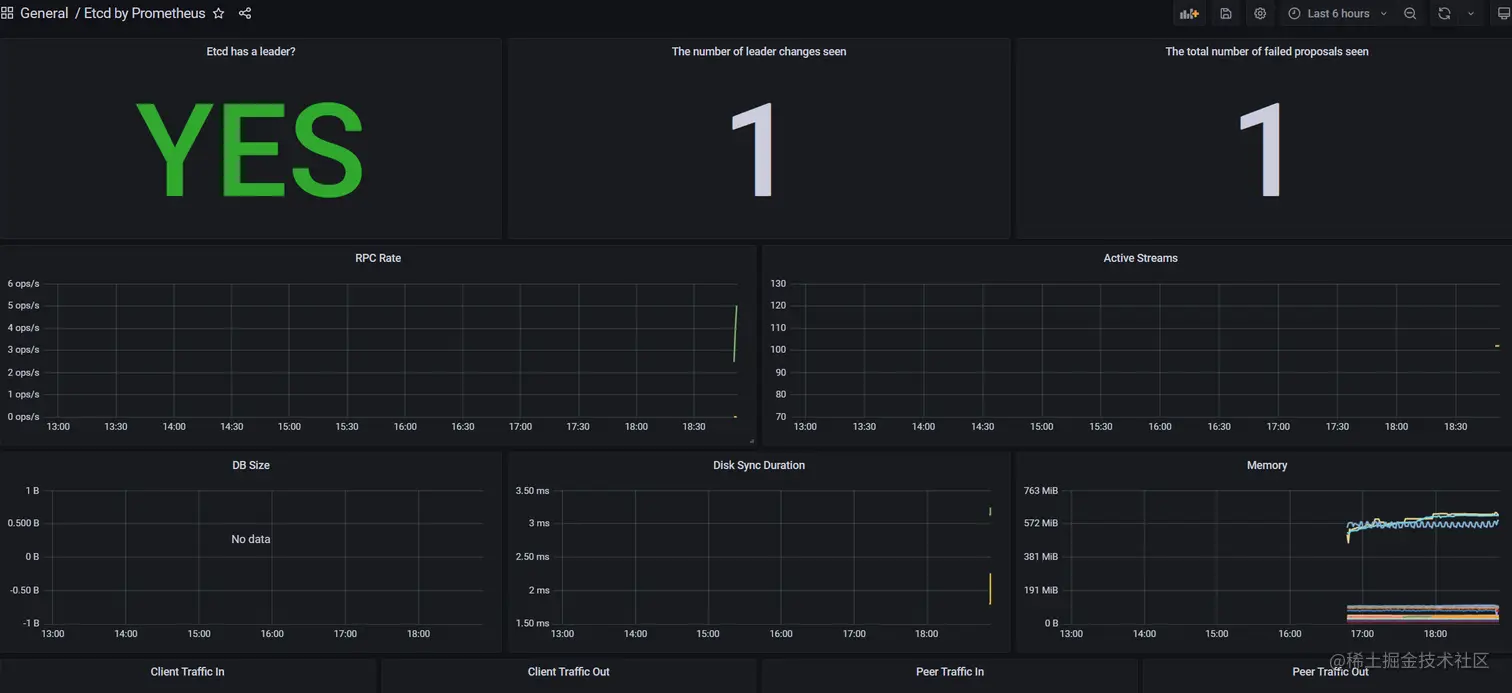Click the '130' axis label in Active Streams
Screen dimensions: 1512x693
pyautogui.click(x=778, y=284)
